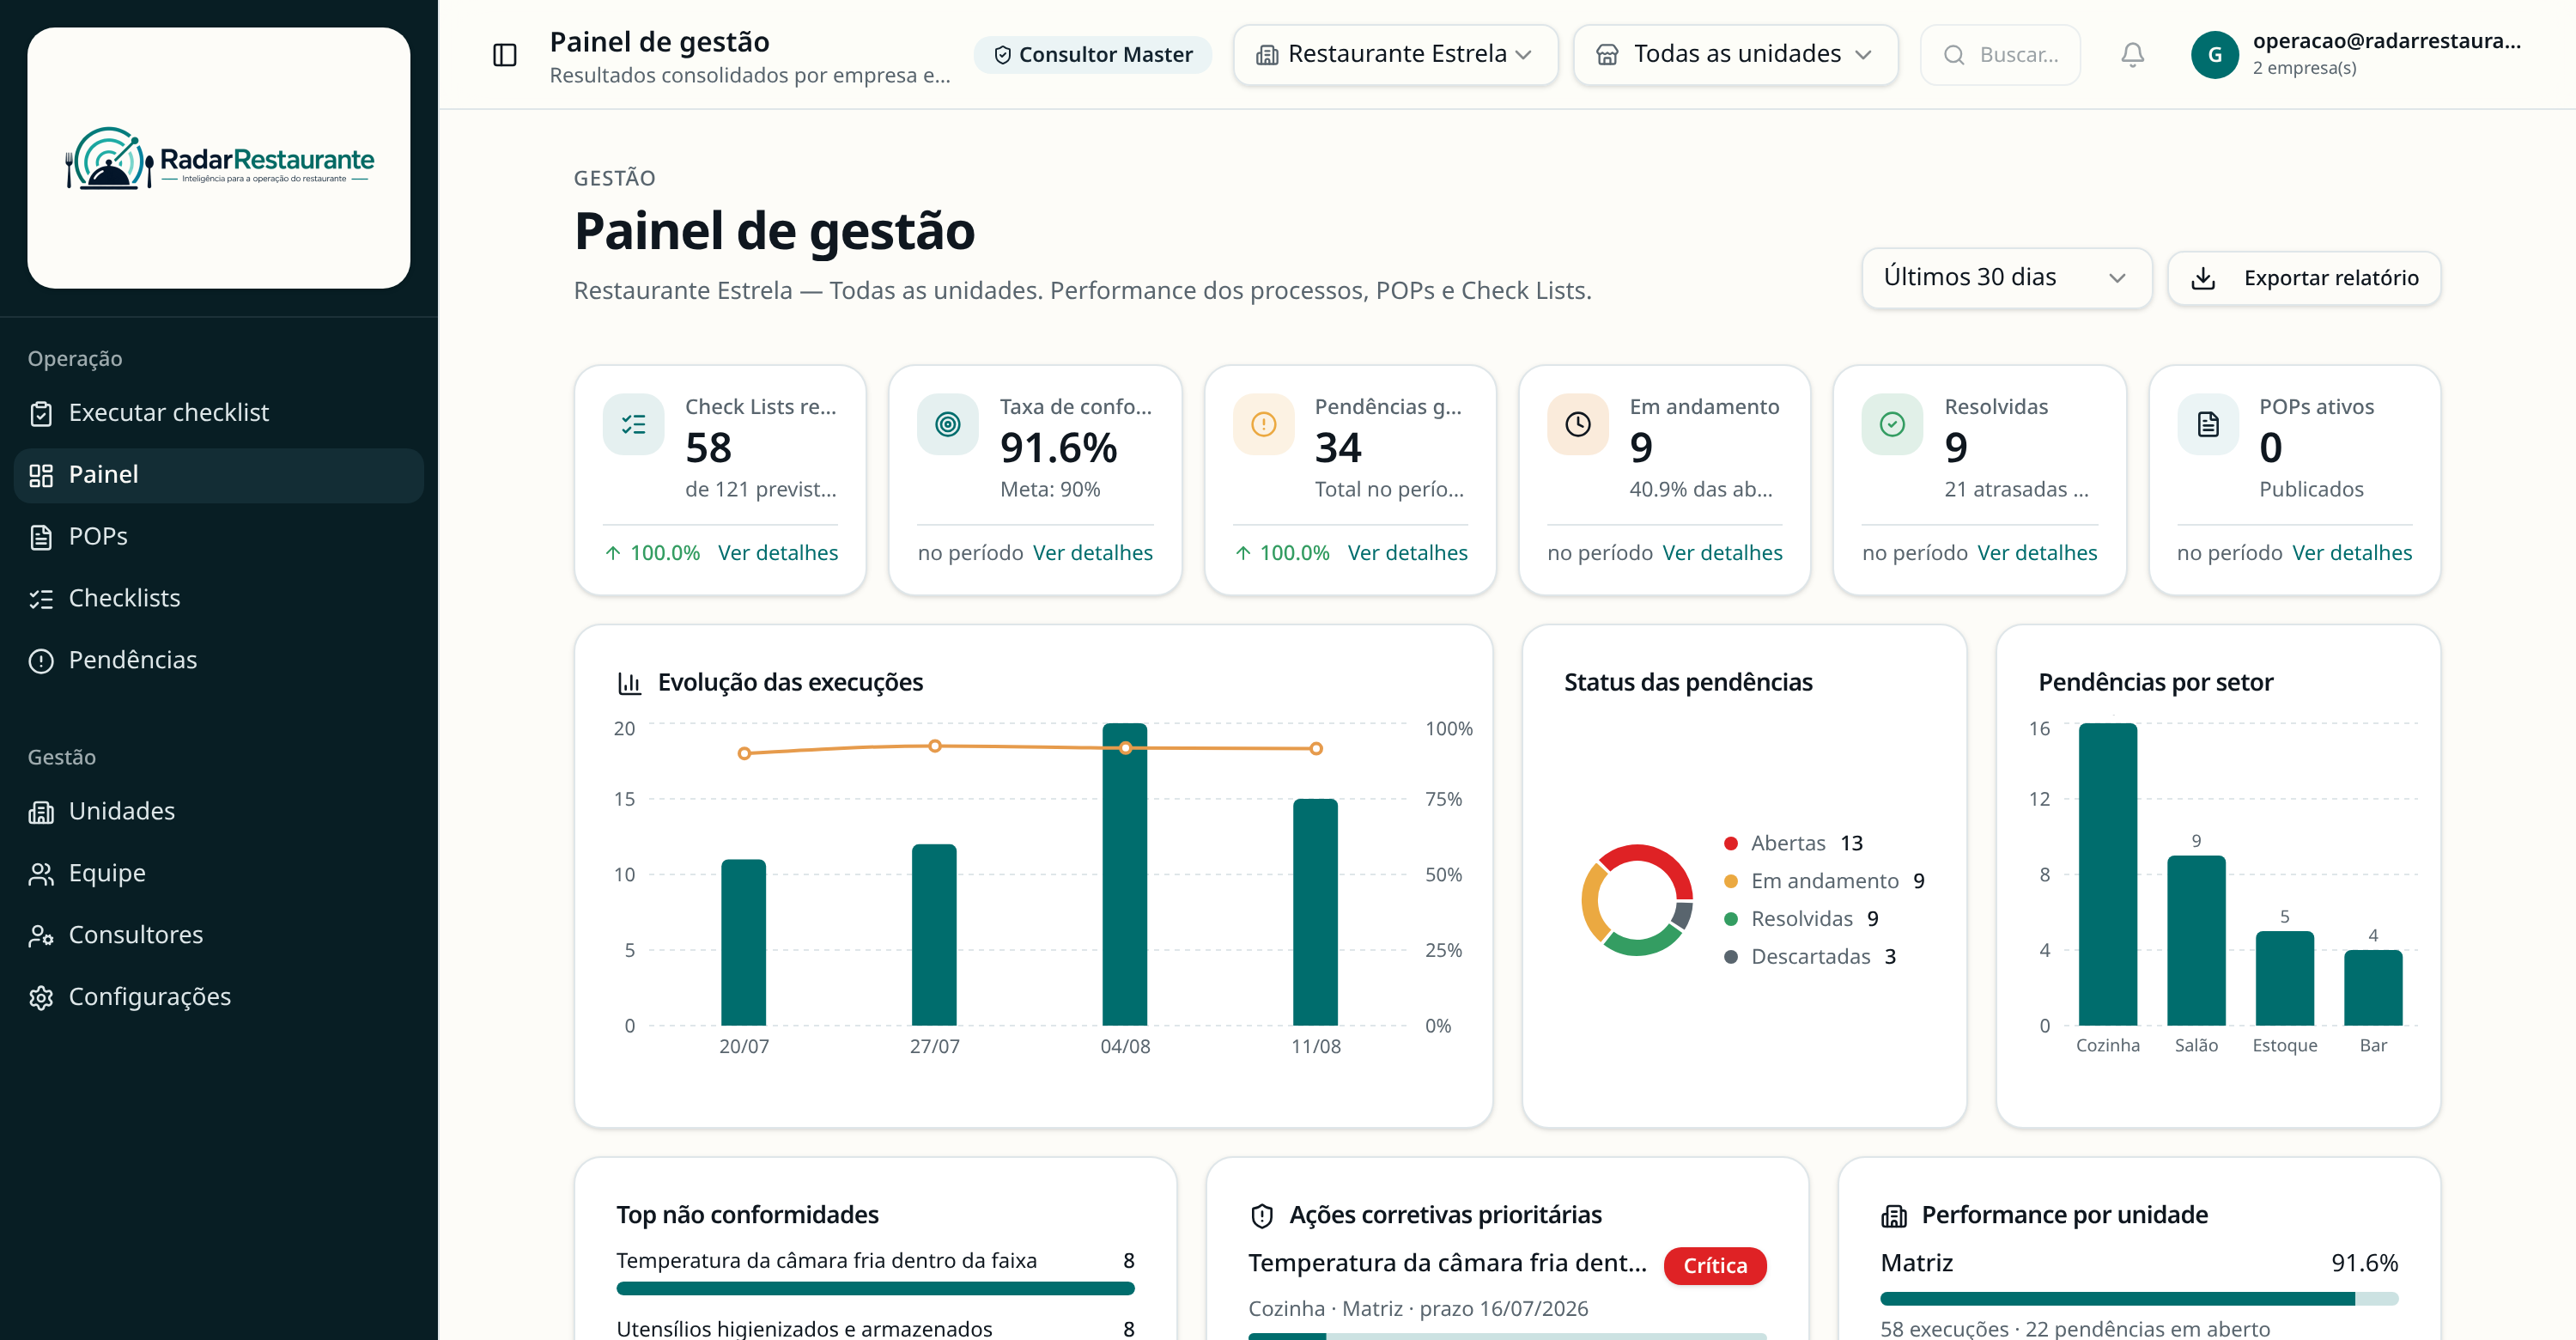Image resolution: width=2576 pixels, height=1340 pixels.
Task: Click the Em andamento clock icon
Action: (1577, 424)
